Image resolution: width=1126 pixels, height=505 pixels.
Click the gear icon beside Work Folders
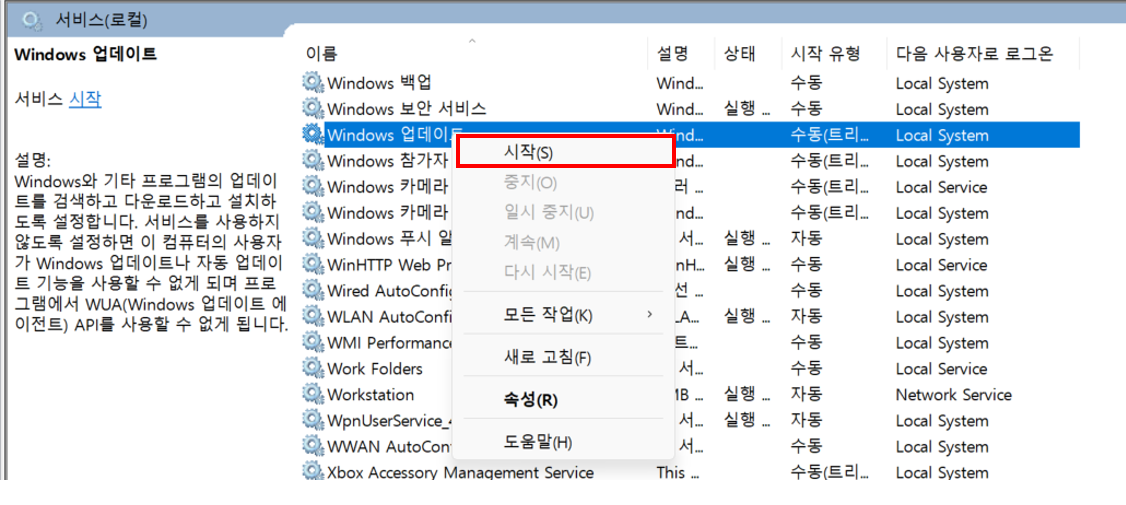312,369
